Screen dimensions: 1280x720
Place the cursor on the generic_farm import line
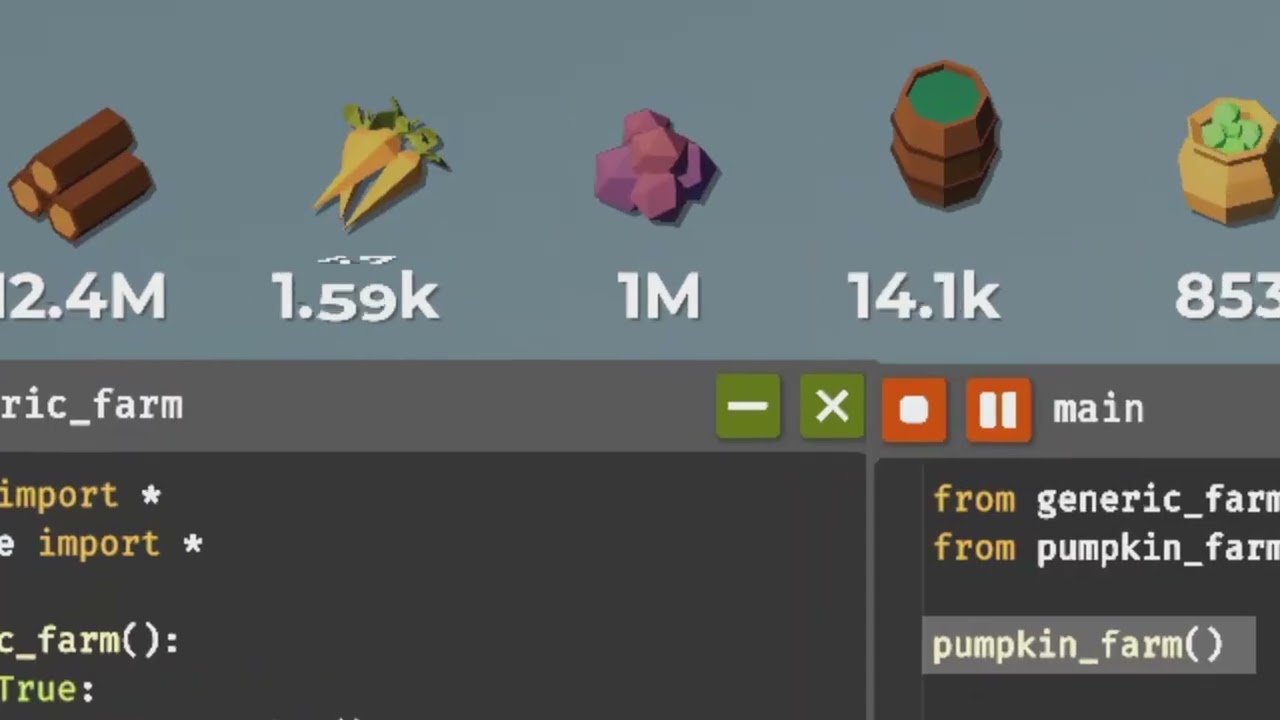pos(1106,499)
